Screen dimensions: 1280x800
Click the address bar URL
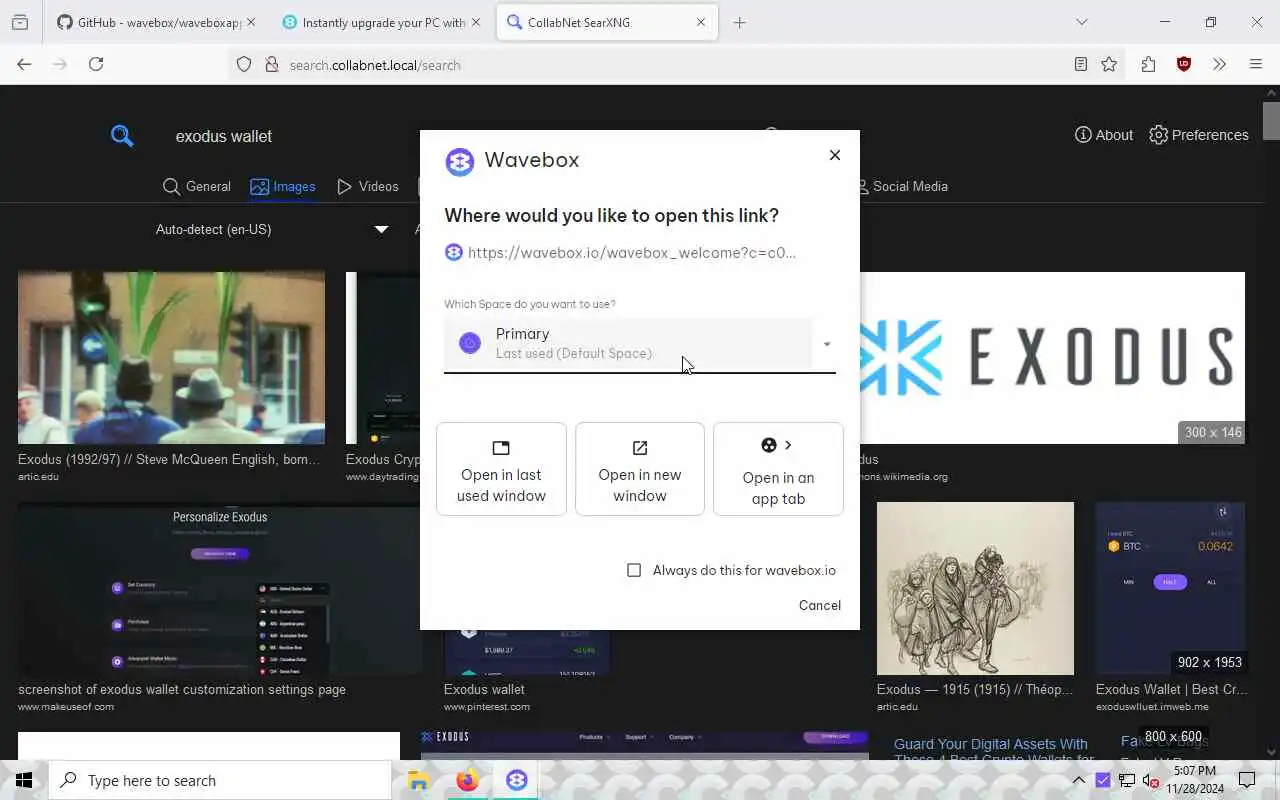375,65
